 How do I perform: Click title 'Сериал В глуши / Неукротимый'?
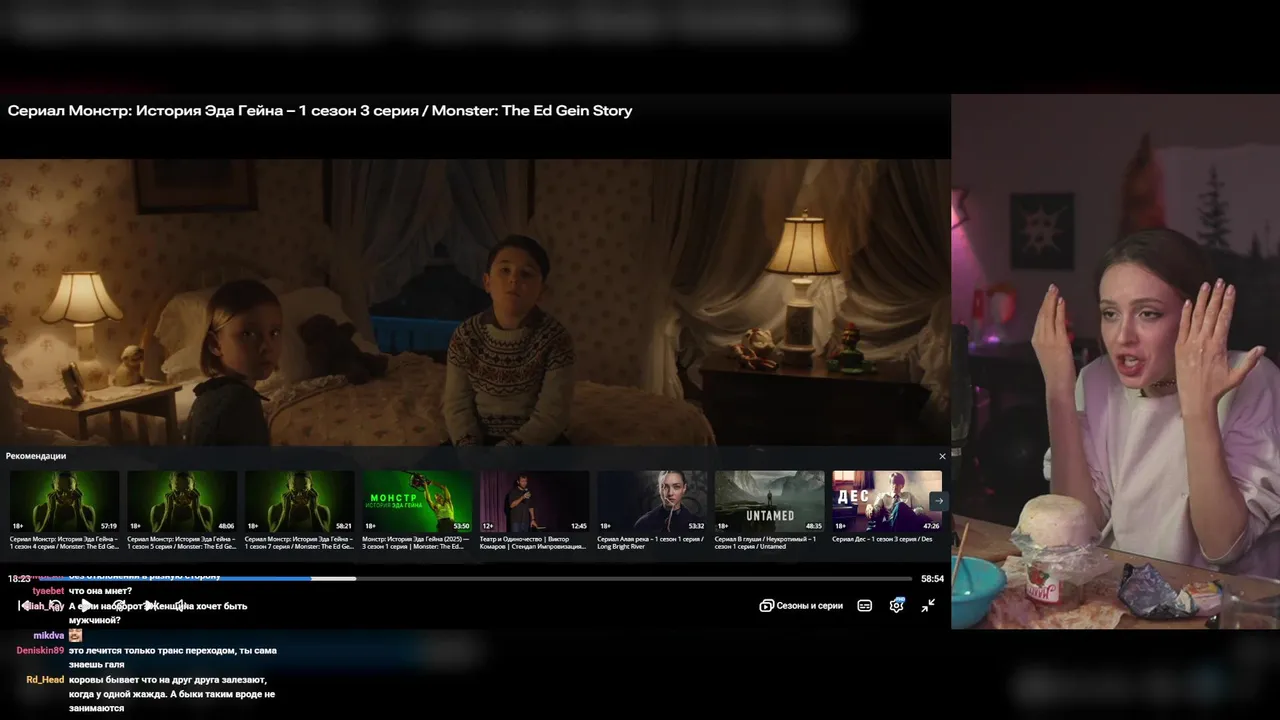765,543
